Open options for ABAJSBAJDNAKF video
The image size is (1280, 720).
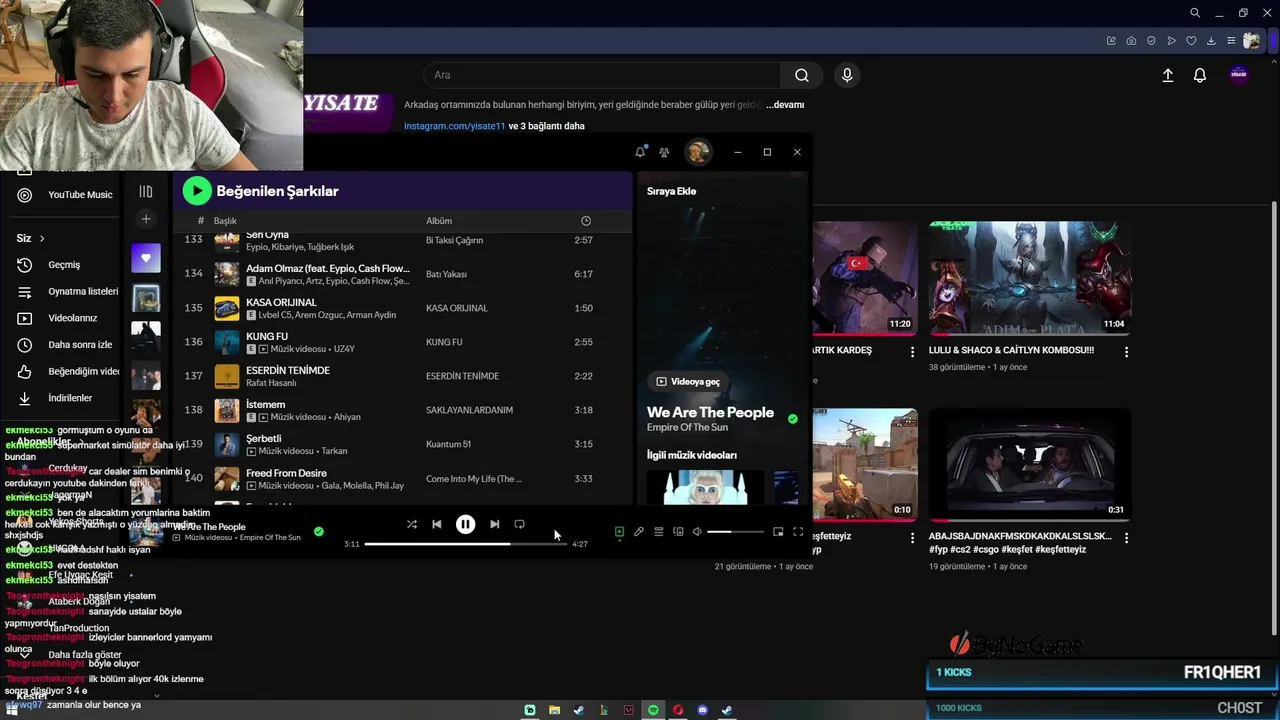(x=1126, y=538)
